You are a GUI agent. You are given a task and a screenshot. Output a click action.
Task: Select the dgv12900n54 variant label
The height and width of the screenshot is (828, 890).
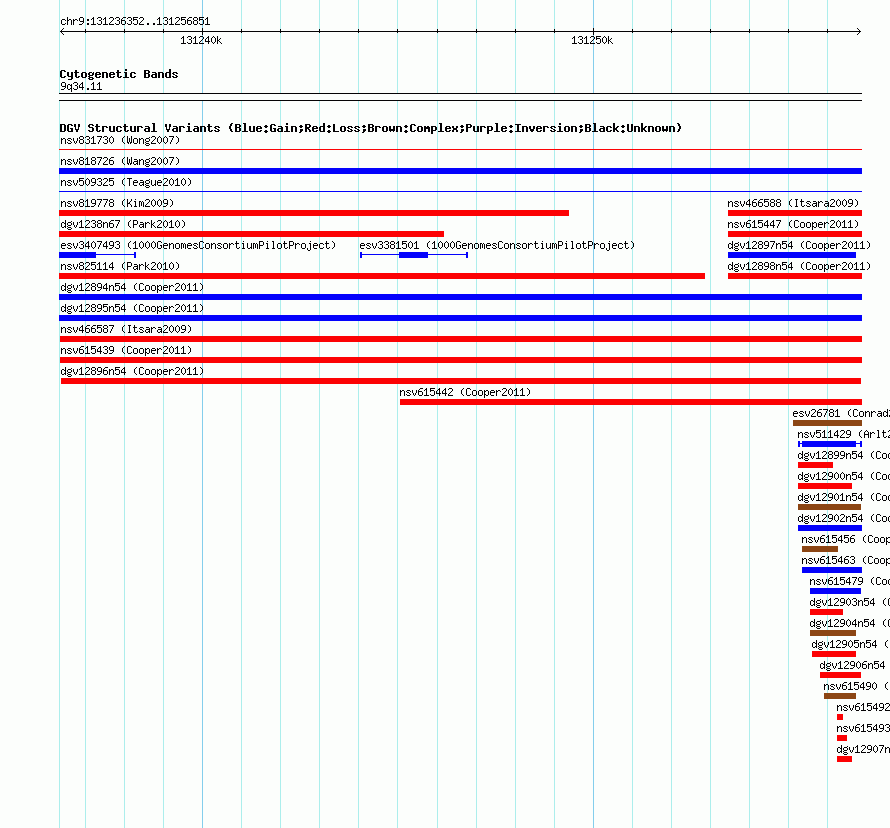[843, 476]
